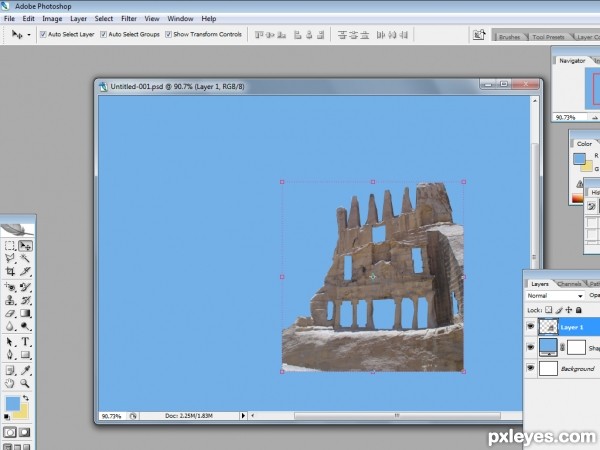Select the Gradient tool

tap(25, 313)
